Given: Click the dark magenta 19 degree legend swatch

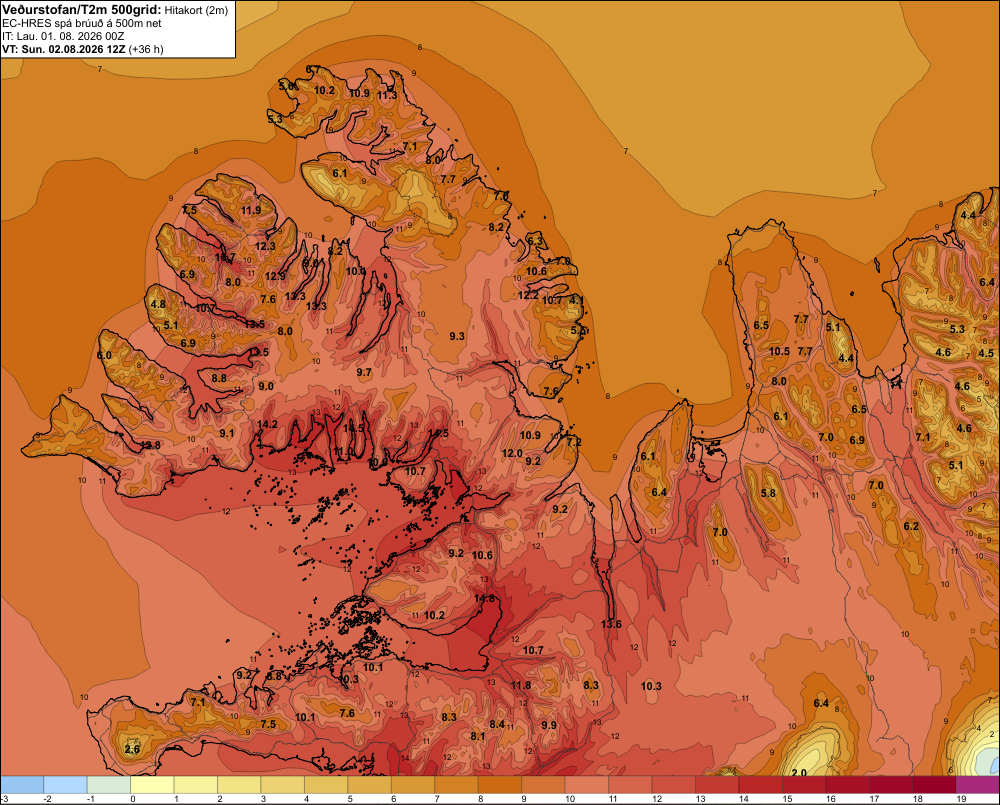Looking at the screenshot, I should click(978, 785).
